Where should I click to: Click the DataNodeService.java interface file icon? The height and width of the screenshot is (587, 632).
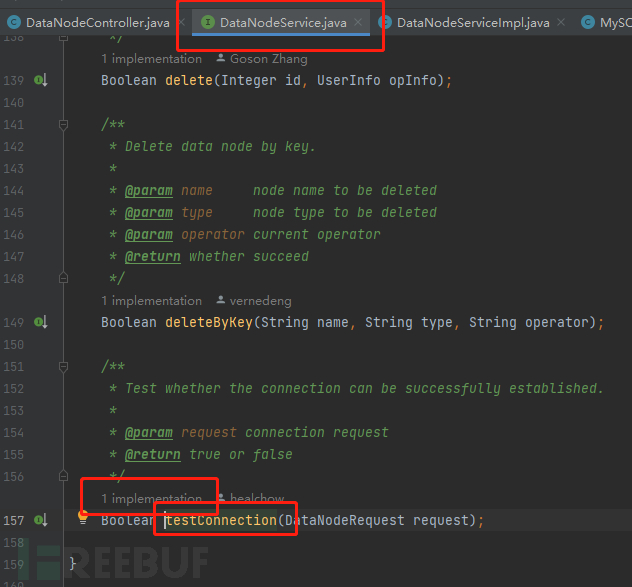click(207, 21)
